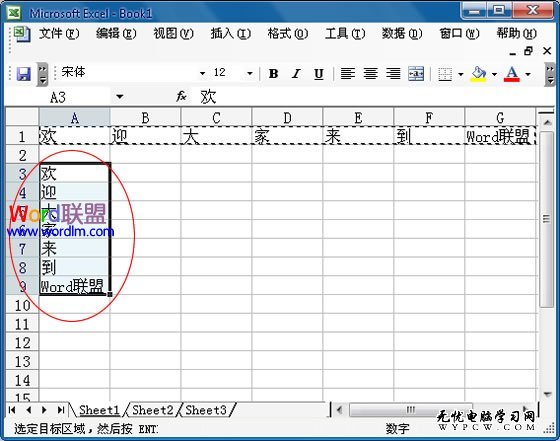Image resolution: width=560 pixels, height=441 pixels.
Task: Open the Font Color dropdown arrow
Action: 528,74
